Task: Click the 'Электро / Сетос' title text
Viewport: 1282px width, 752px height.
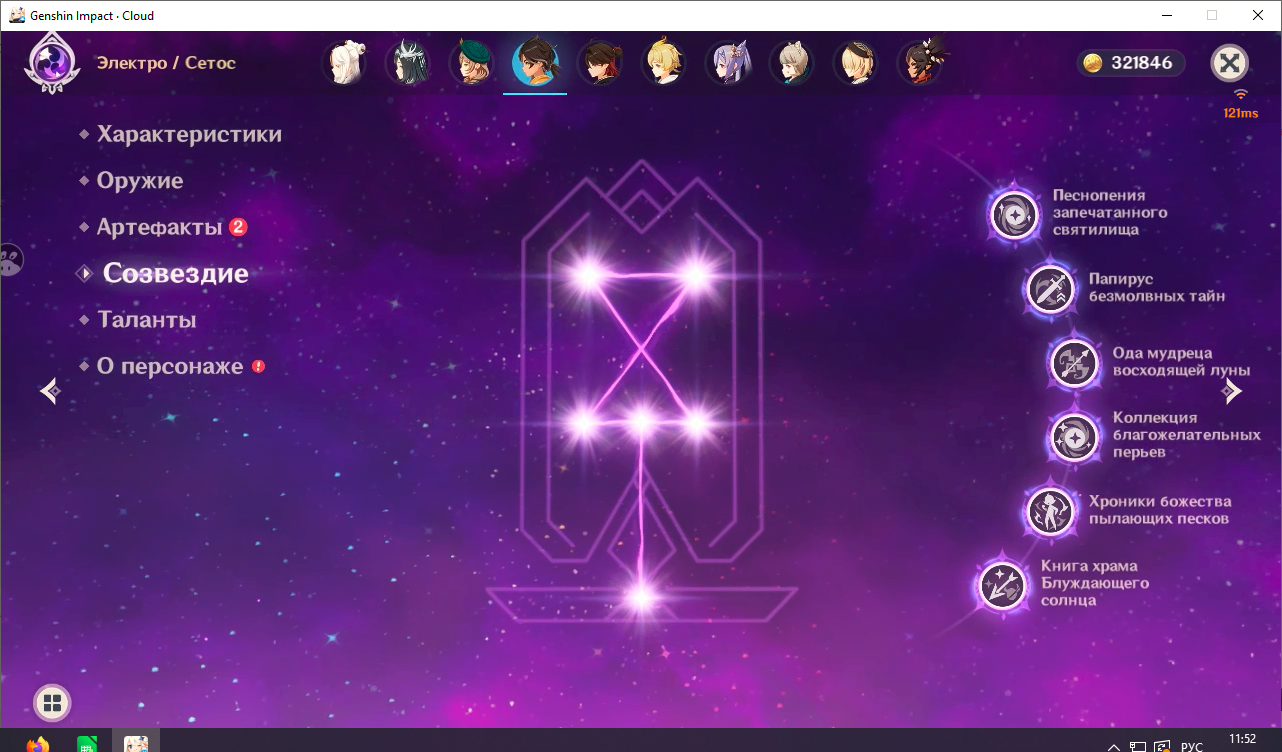Action: [x=166, y=63]
